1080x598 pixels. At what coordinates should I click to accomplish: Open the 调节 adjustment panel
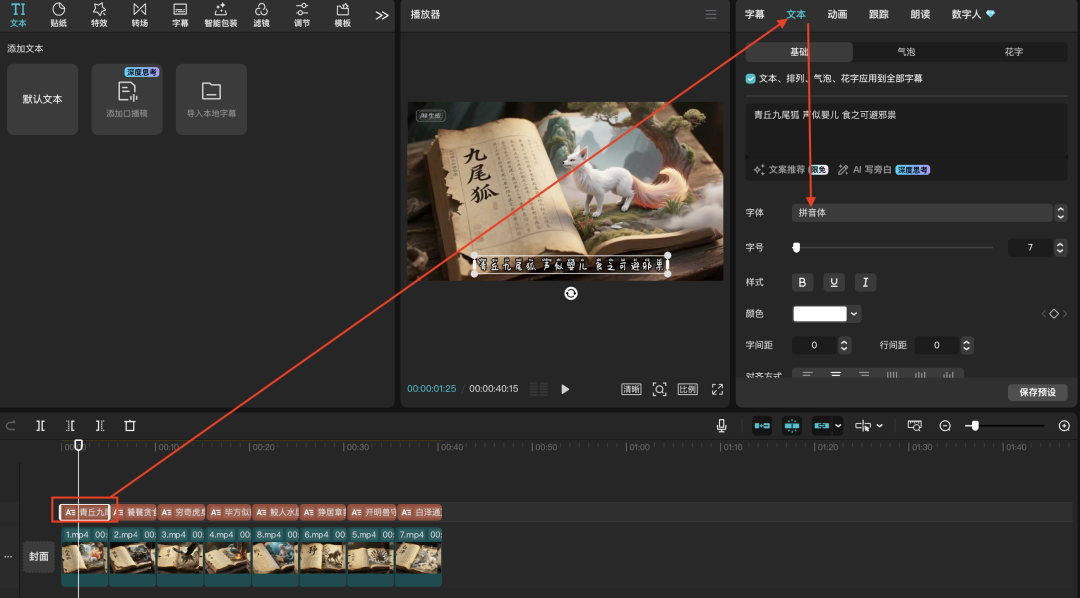[x=302, y=14]
